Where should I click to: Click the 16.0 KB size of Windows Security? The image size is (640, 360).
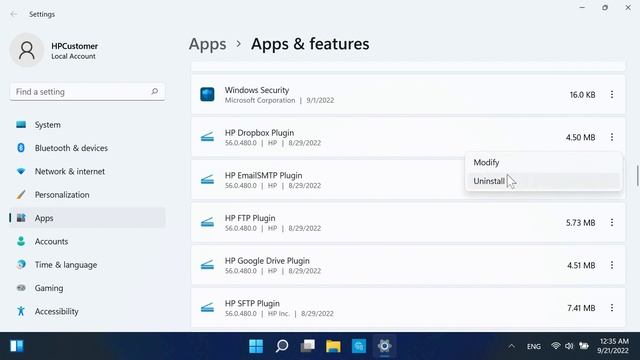(x=582, y=95)
